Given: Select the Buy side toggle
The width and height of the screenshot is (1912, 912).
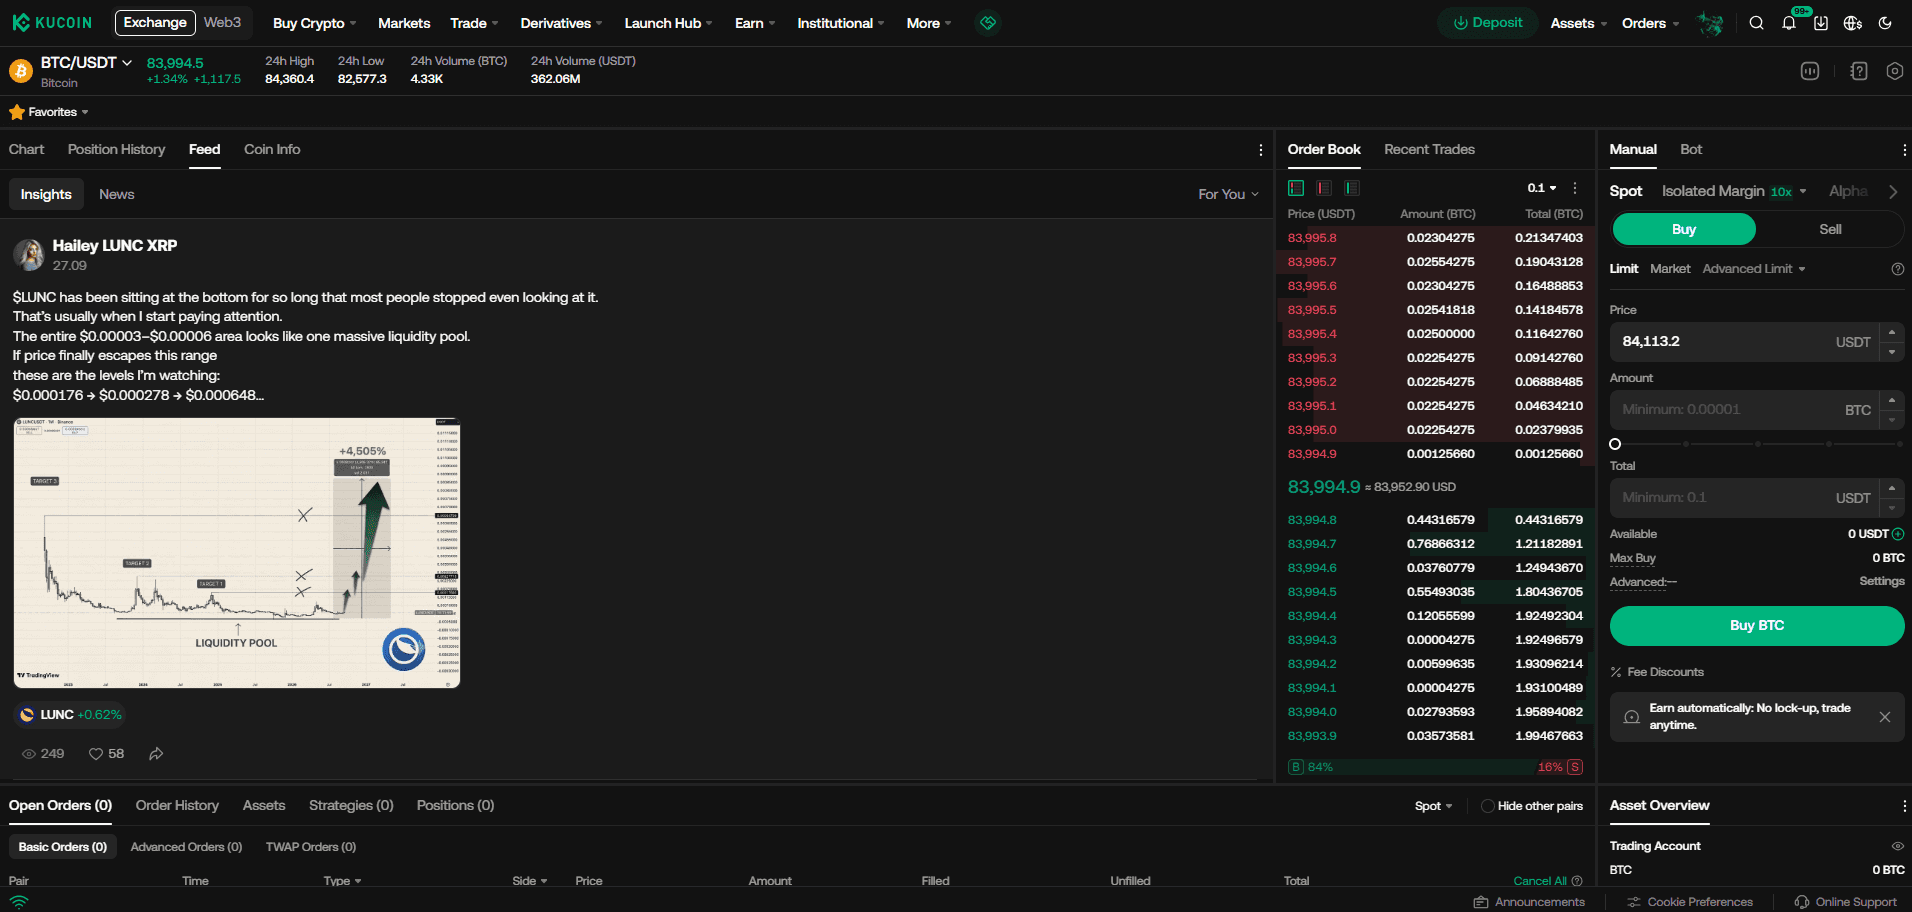Looking at the screenshot, I should (x=1684, y=229).
